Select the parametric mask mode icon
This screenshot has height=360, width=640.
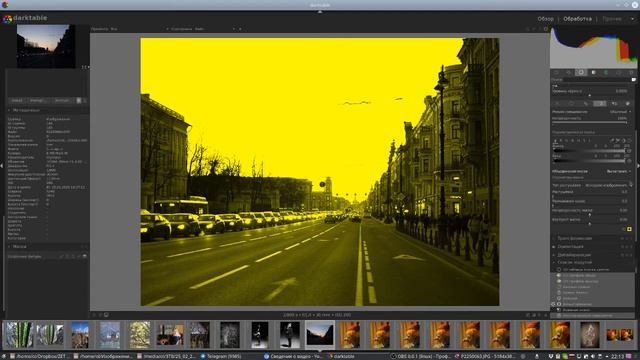click(x=600, y=104)
